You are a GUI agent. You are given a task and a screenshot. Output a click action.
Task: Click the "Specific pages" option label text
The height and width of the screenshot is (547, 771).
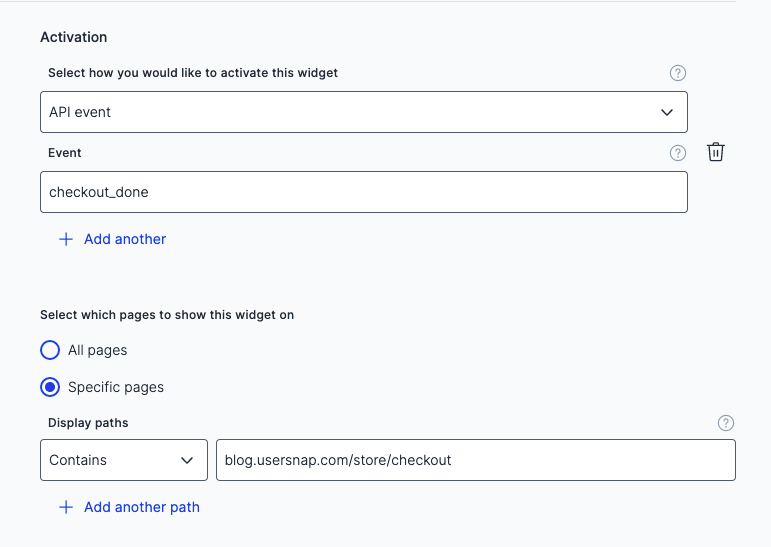[x=116, y=386]
